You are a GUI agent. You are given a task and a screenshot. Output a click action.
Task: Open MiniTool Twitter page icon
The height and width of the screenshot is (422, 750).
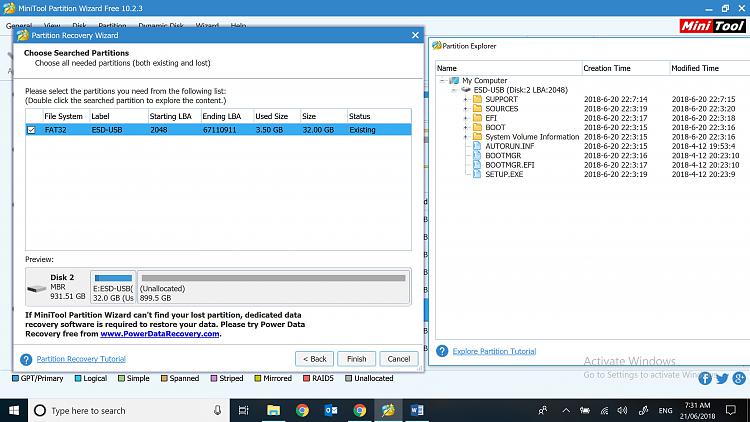(722, 378)
